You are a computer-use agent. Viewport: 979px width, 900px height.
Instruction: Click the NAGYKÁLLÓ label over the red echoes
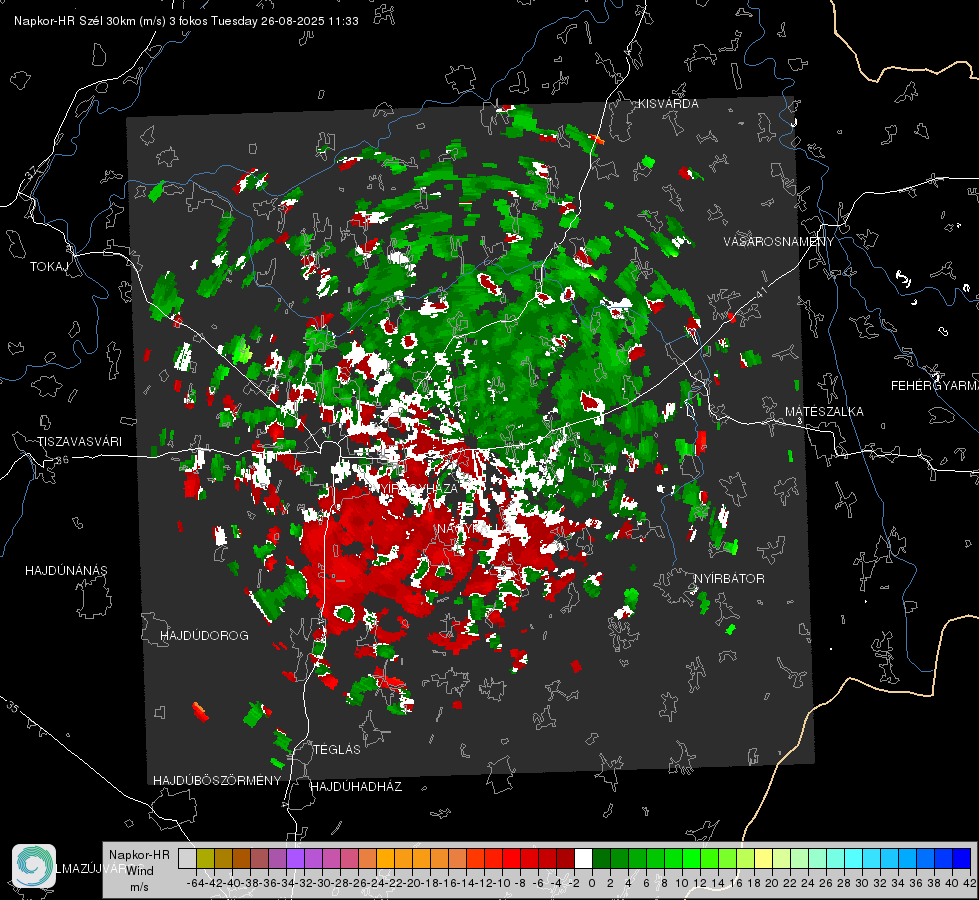click(x=473, y=529)
